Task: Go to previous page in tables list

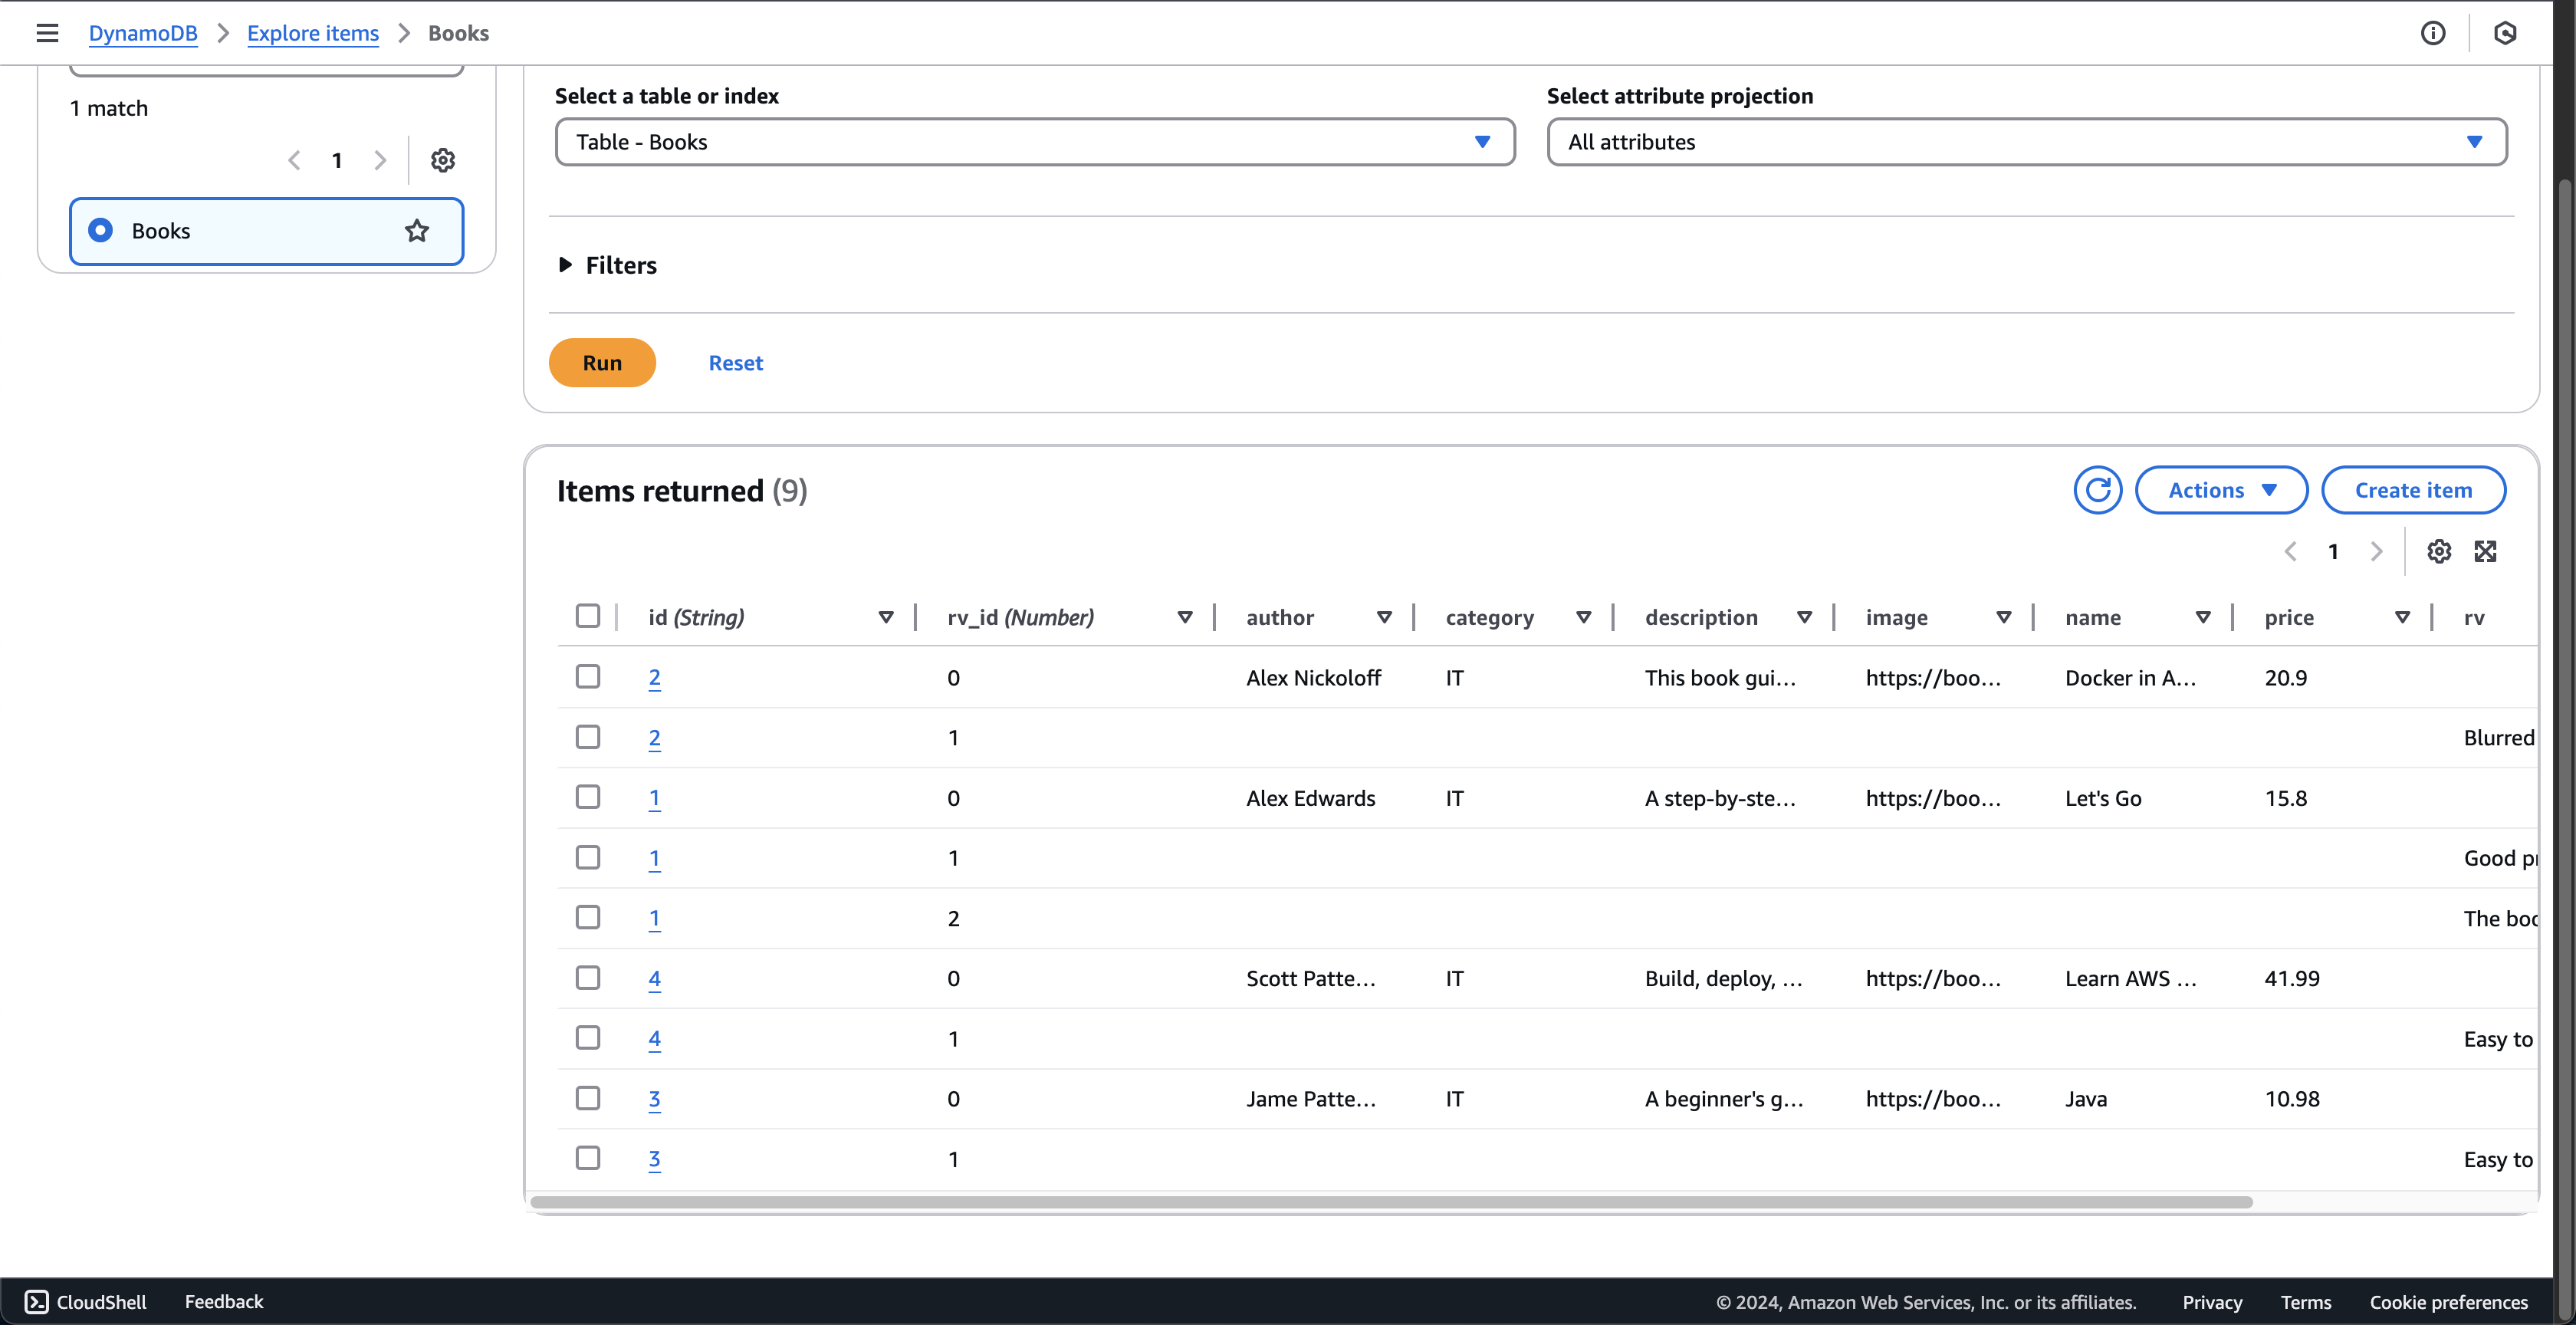Action: [294, 160]
